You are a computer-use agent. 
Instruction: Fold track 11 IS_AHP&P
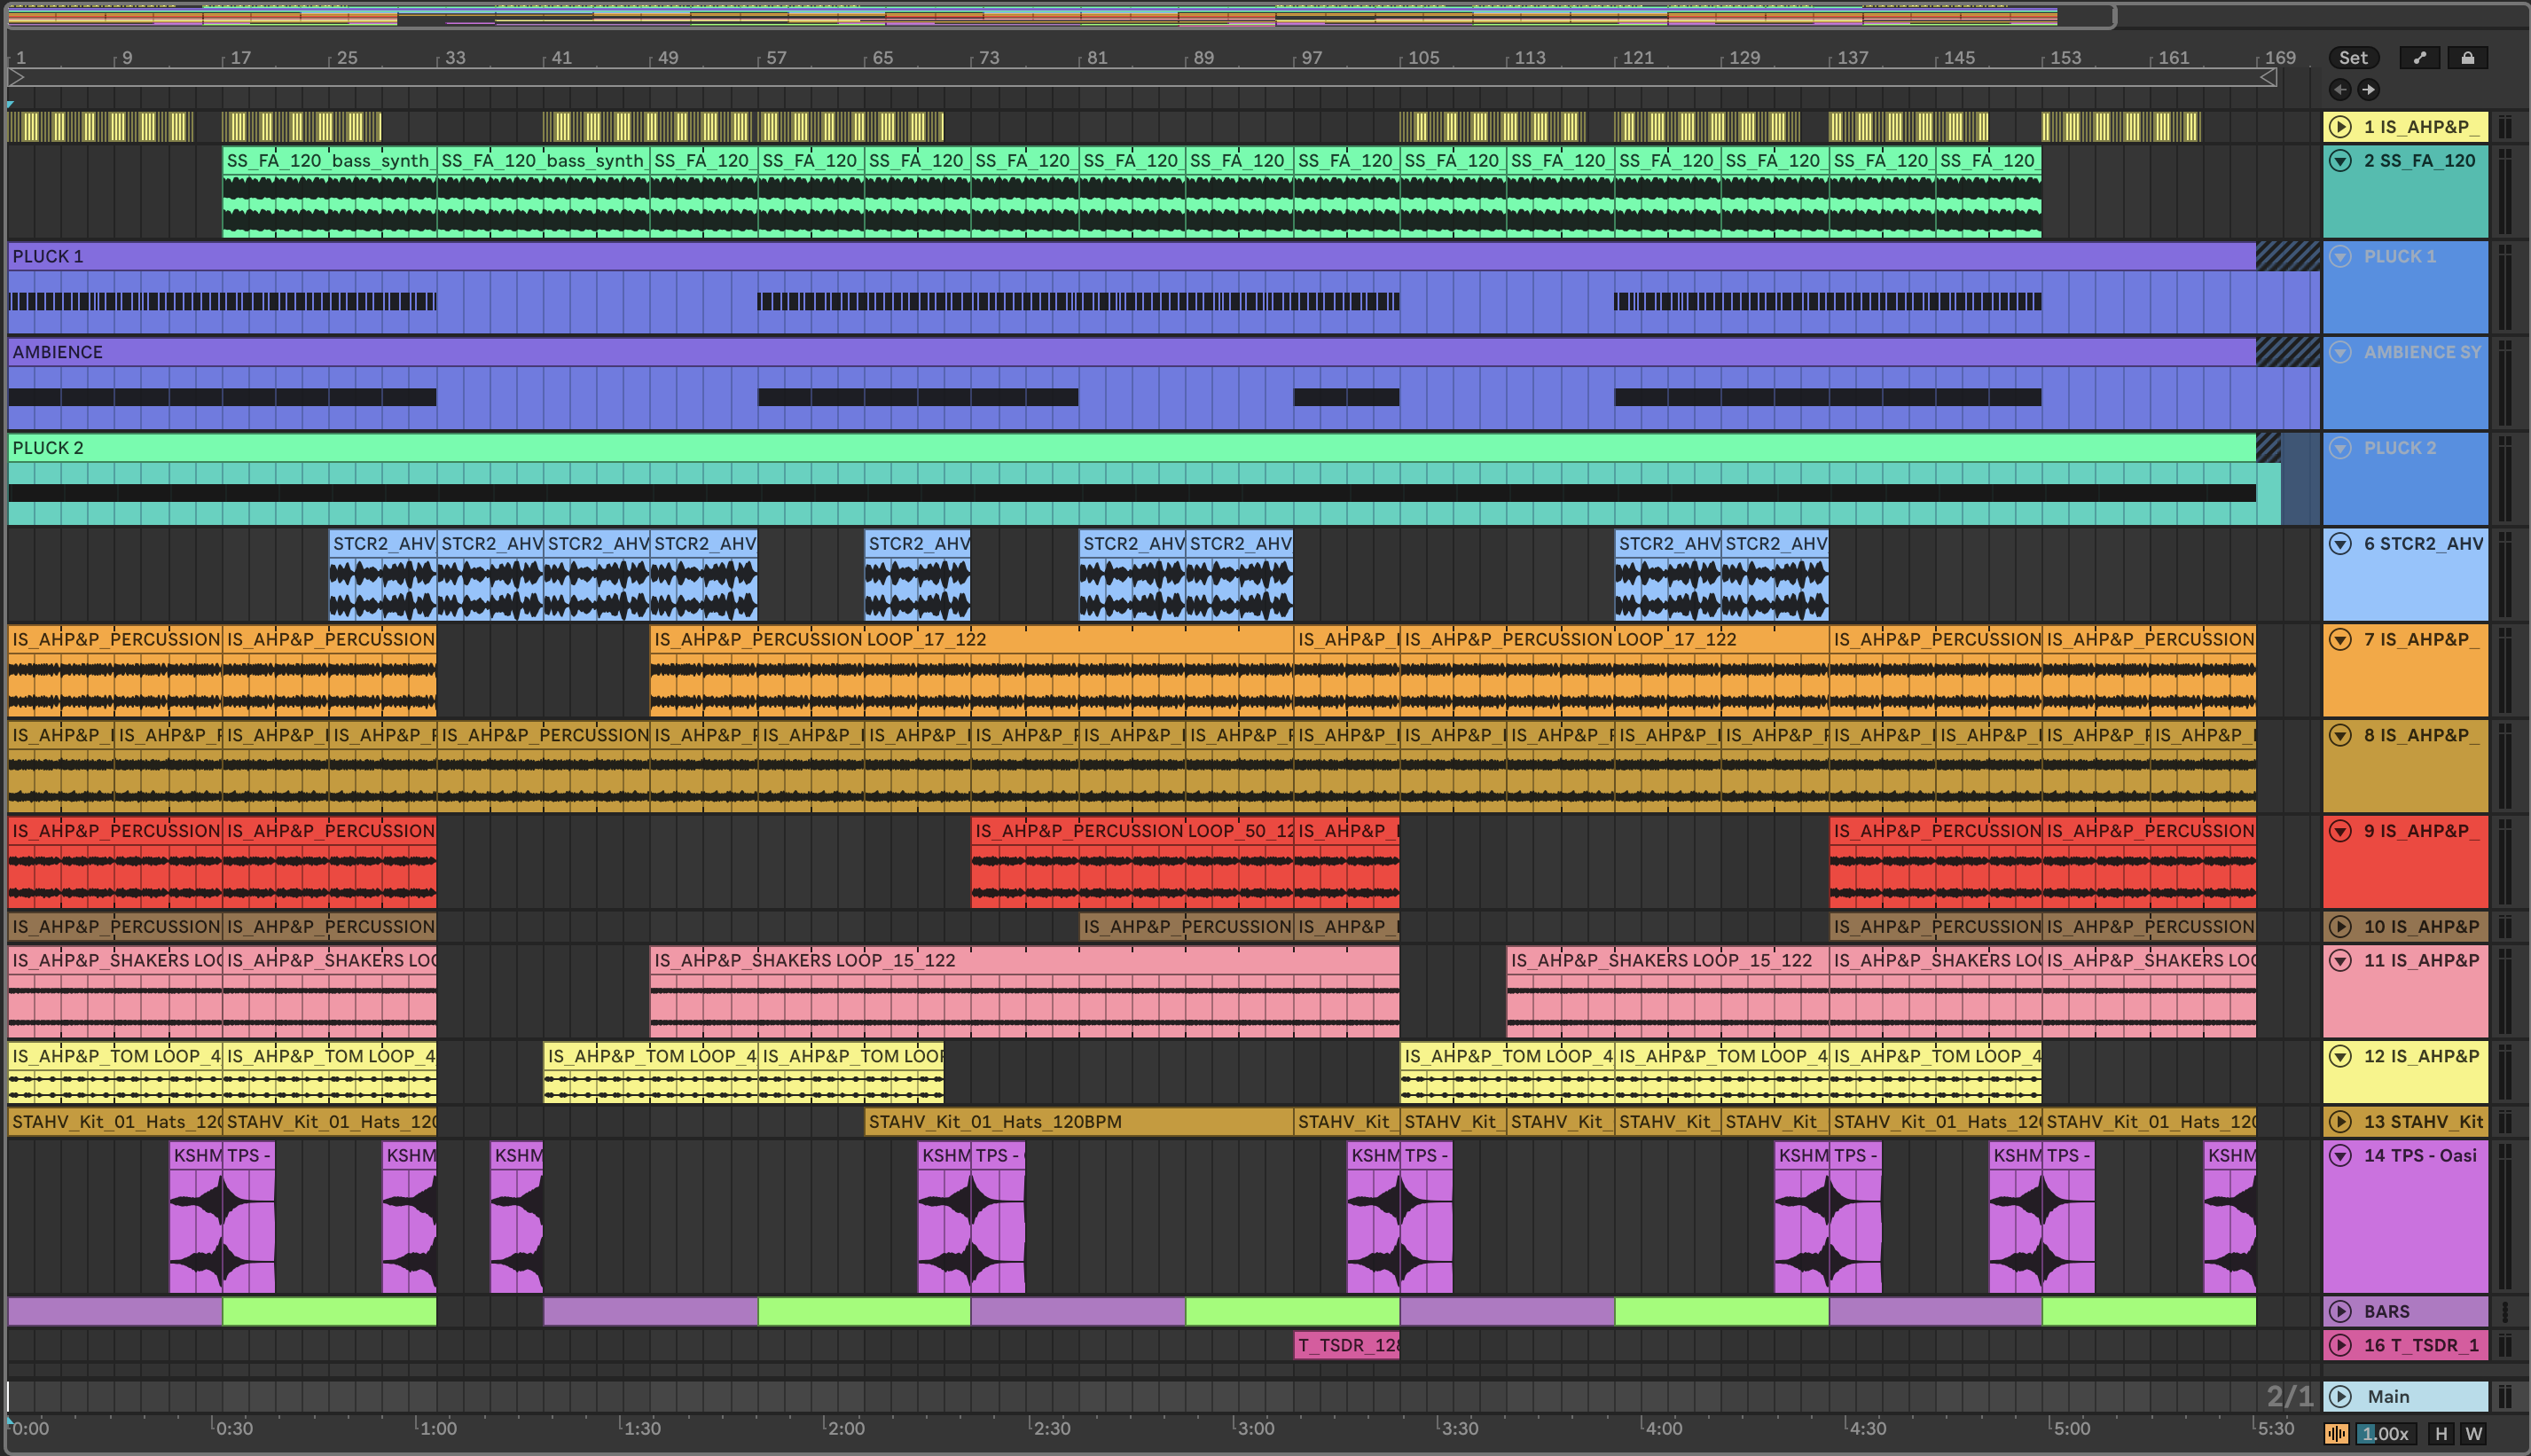[2340, 961]
